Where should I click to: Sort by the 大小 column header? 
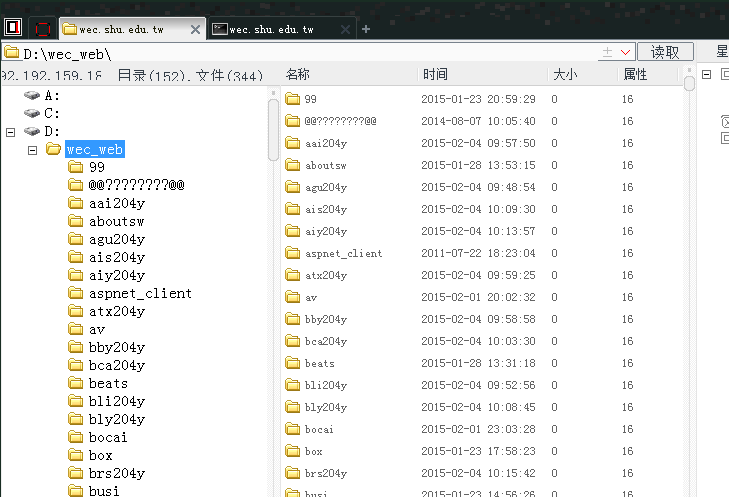coord(565,74)
